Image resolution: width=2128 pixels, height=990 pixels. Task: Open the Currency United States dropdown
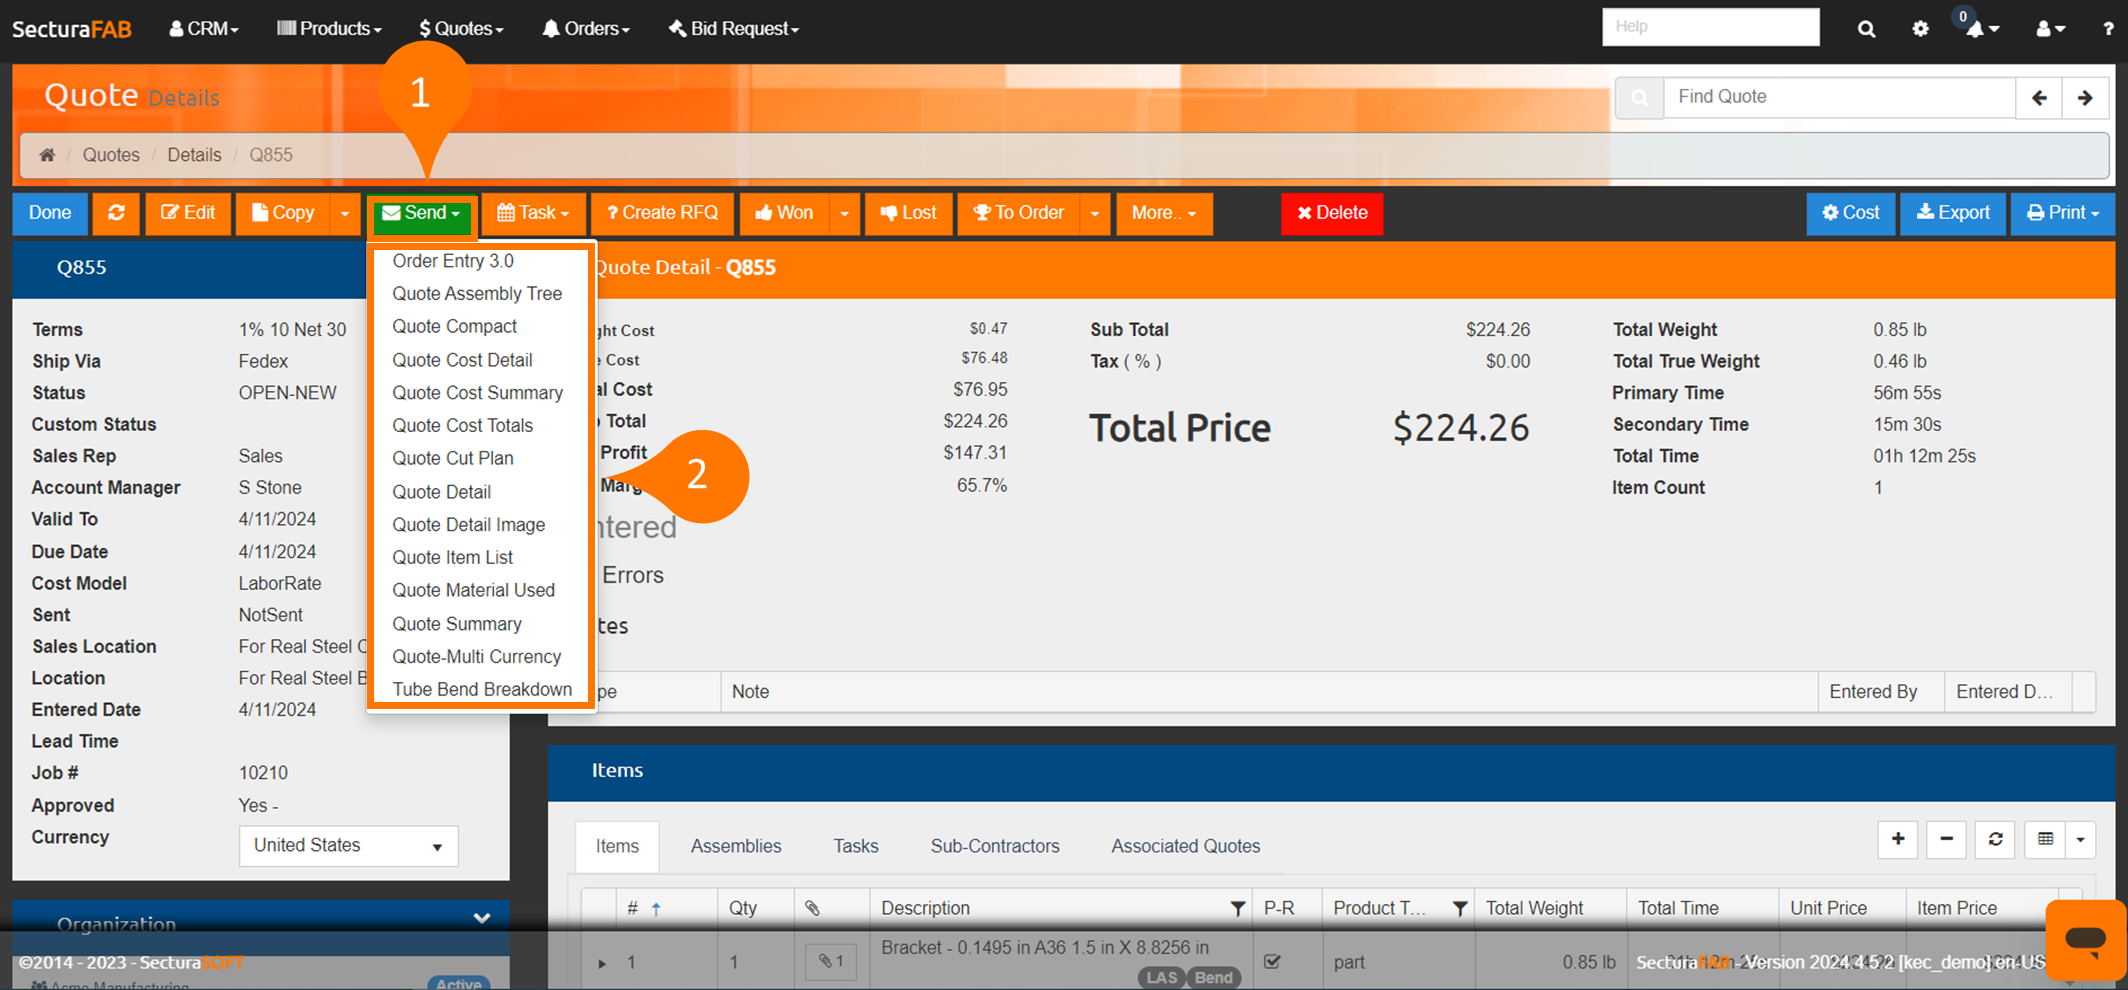pos(348,846)
